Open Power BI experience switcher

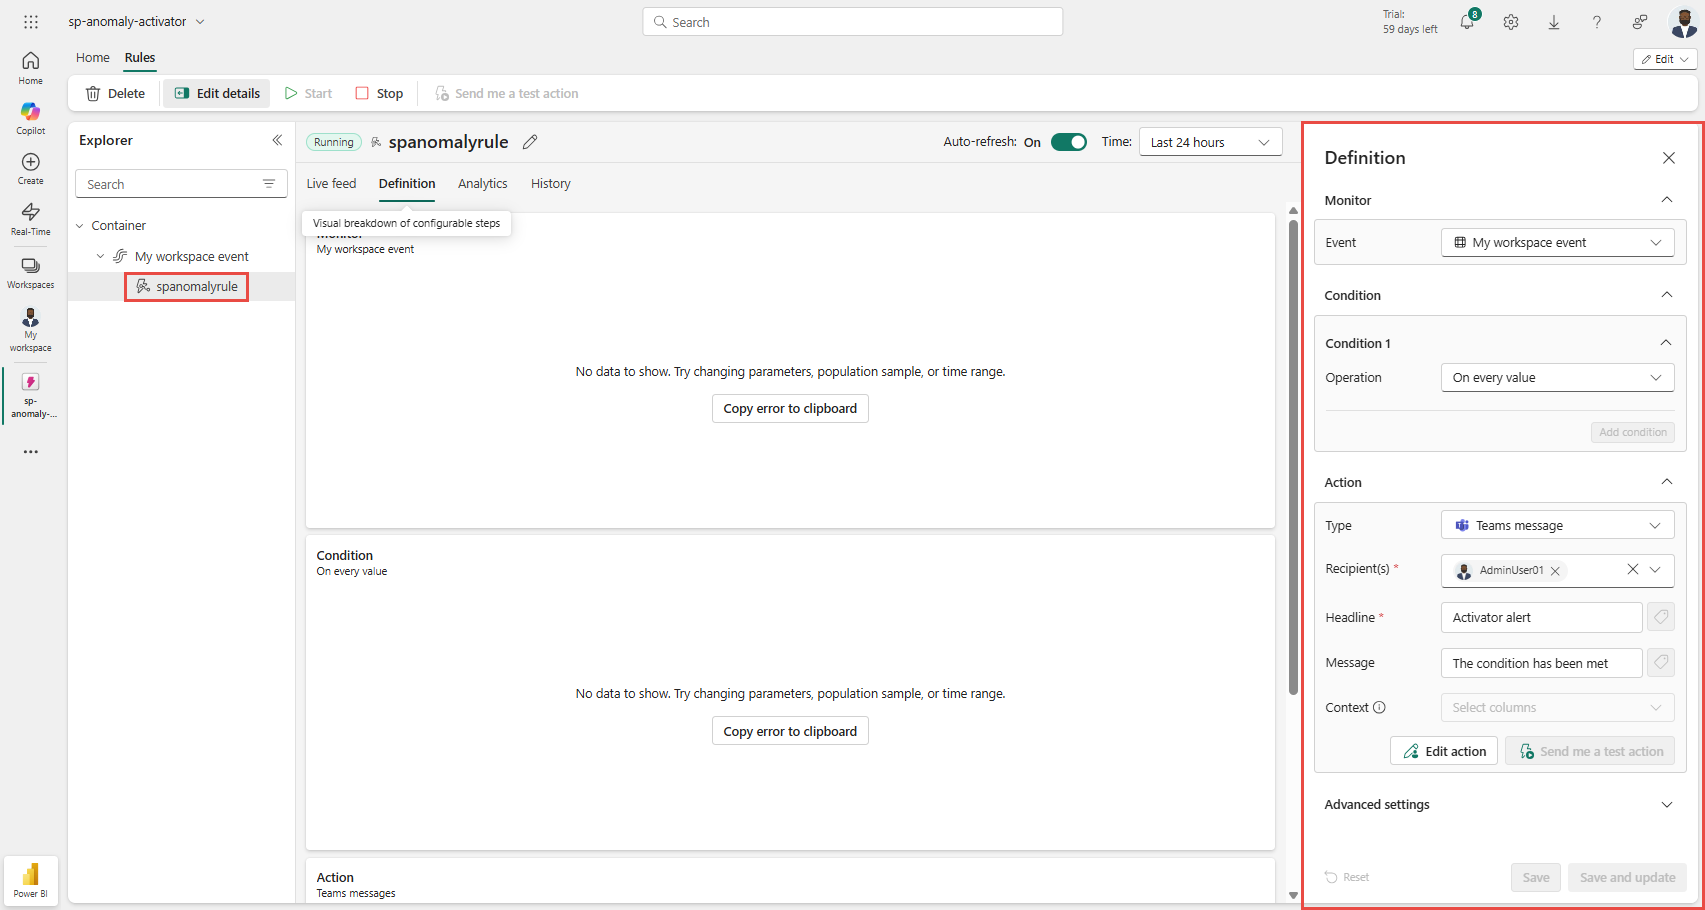tap(31, 880)
